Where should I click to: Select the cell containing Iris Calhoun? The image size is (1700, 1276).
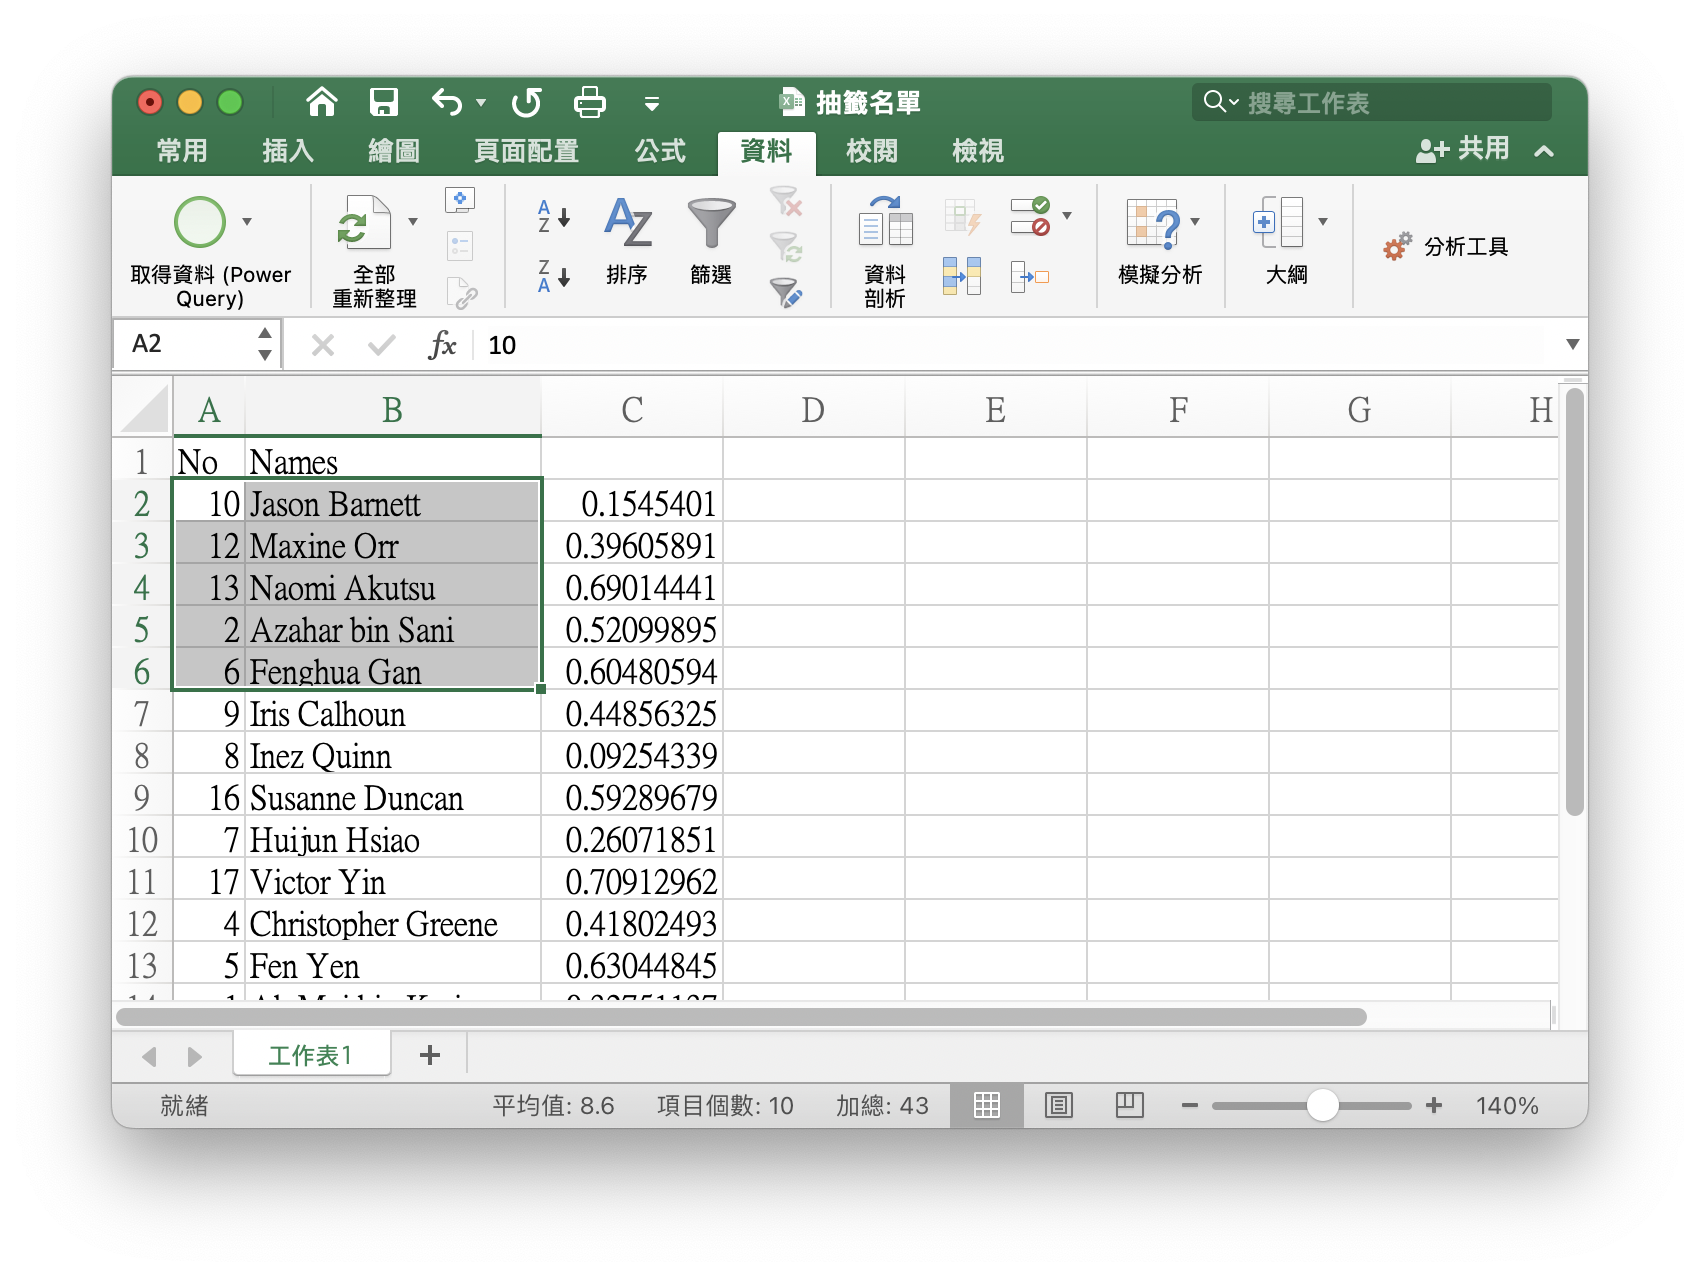coord(393,714)
